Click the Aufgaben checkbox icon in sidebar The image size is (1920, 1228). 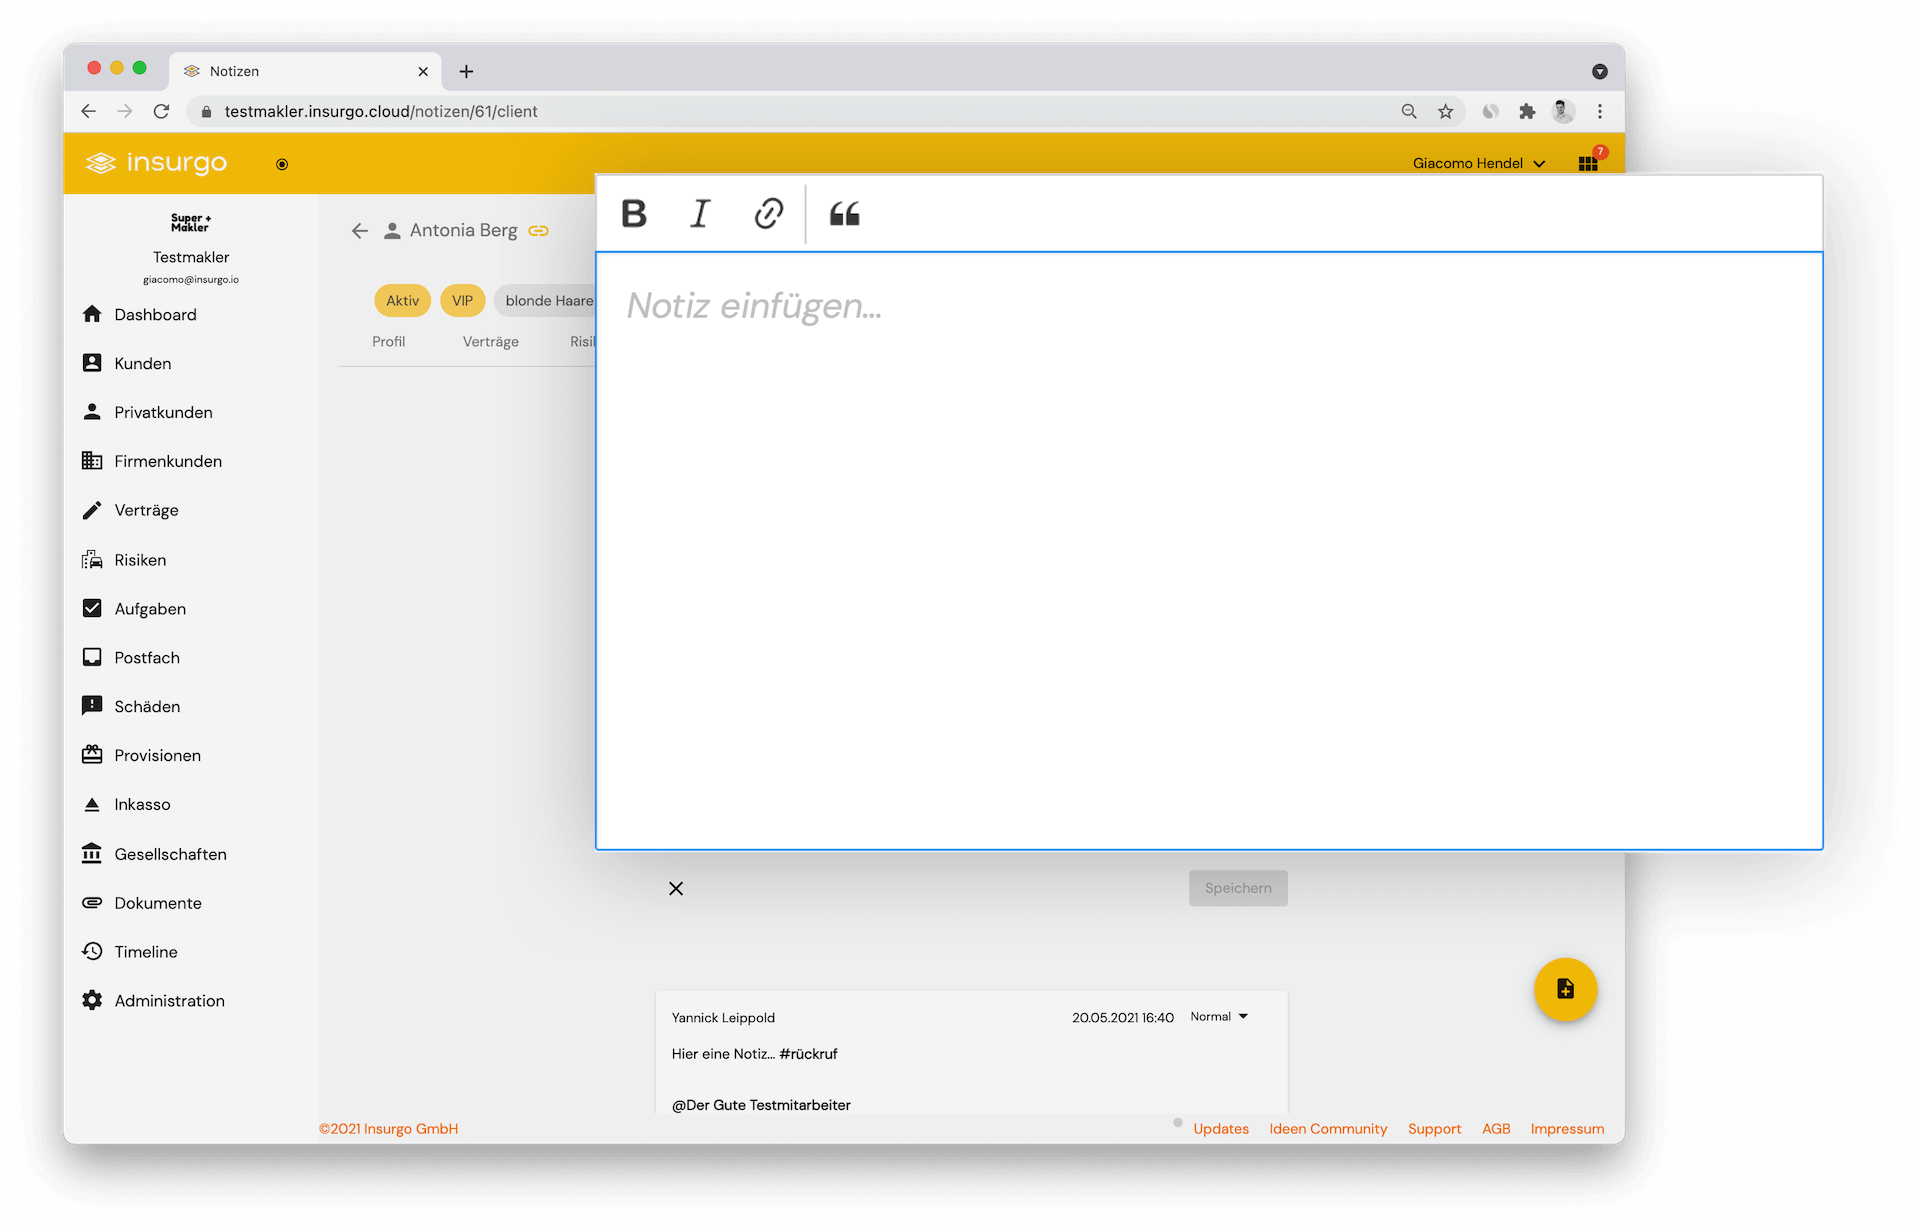(x=92, y=608)
